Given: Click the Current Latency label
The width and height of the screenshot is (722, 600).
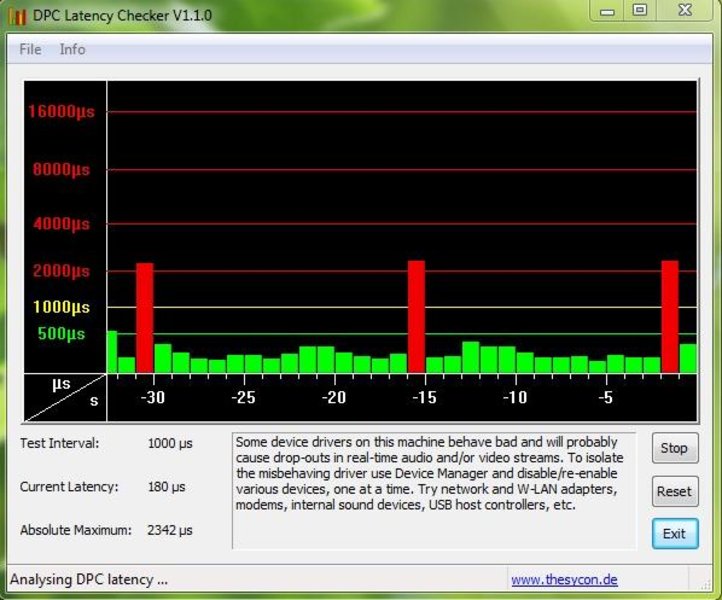Looking at the screenshot, I should pos(69,487).
